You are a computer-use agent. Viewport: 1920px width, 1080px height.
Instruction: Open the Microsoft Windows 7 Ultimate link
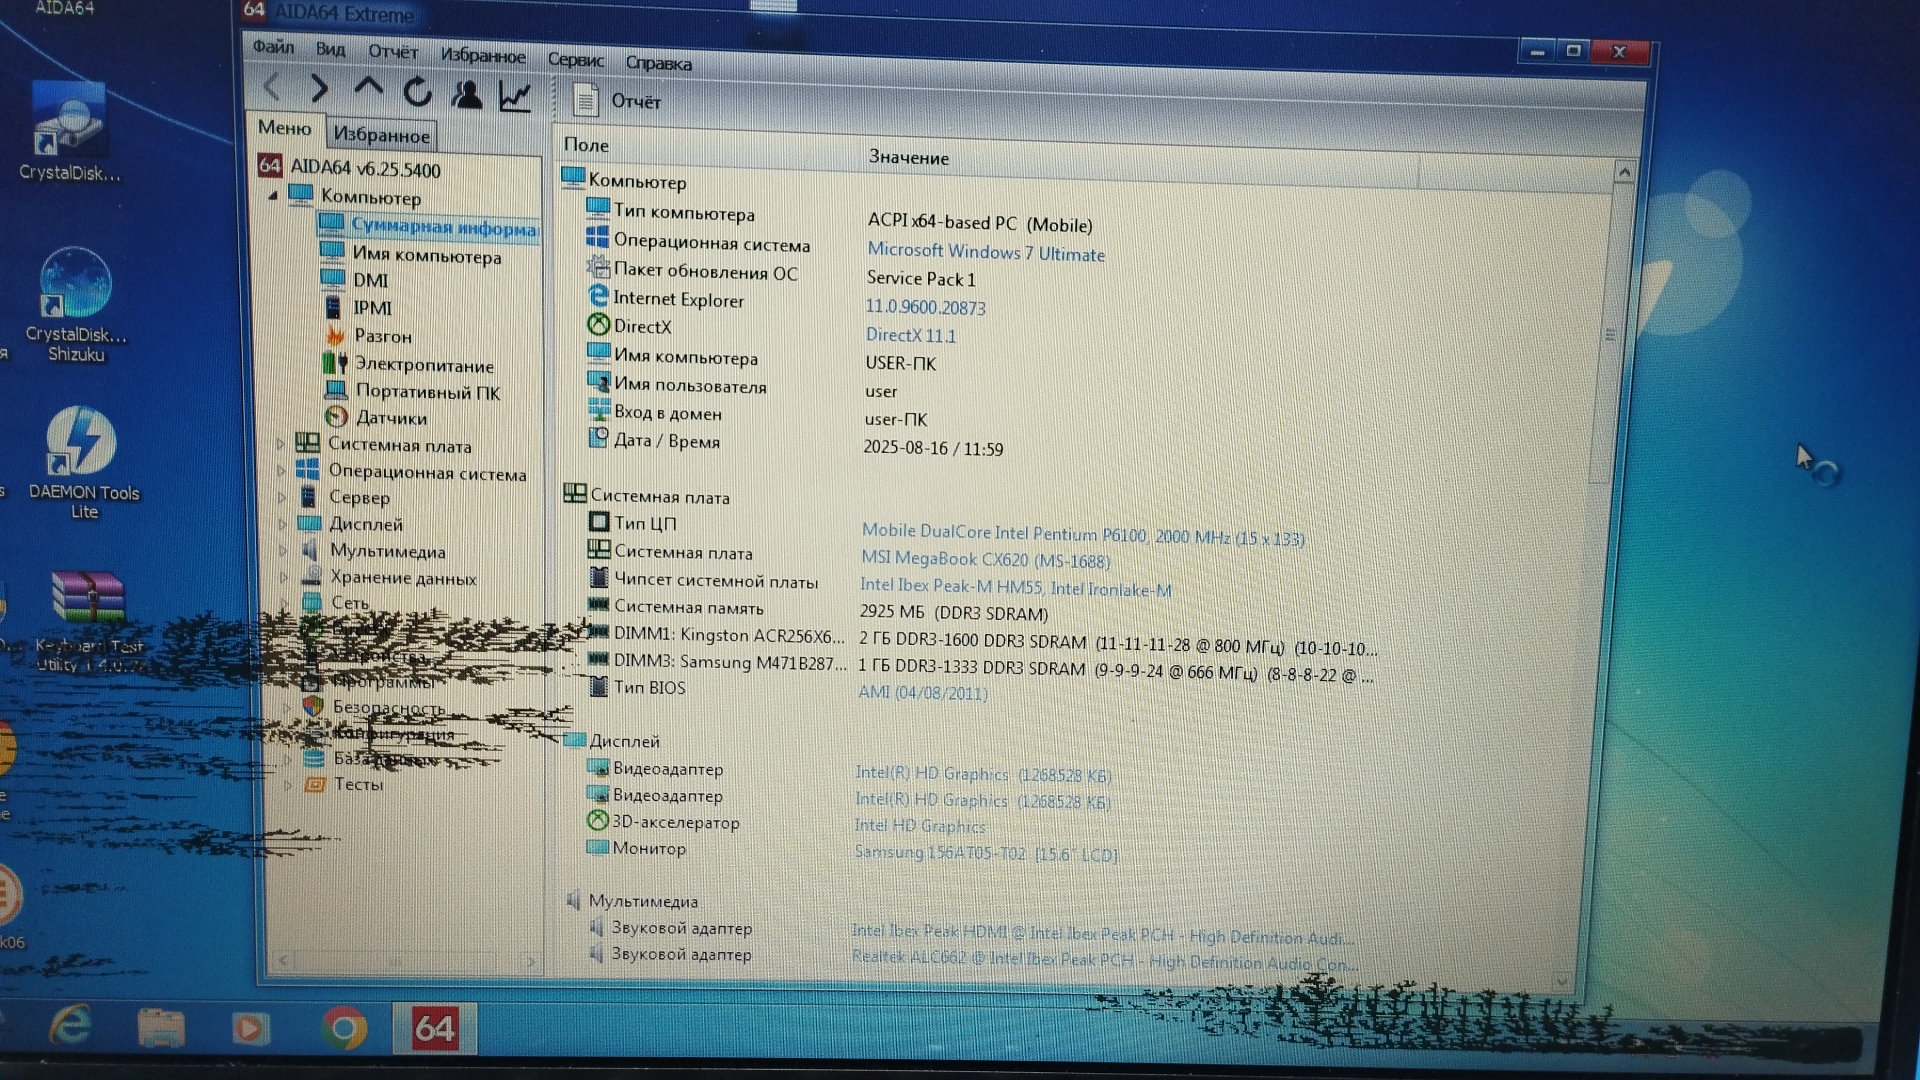[985, 252]
